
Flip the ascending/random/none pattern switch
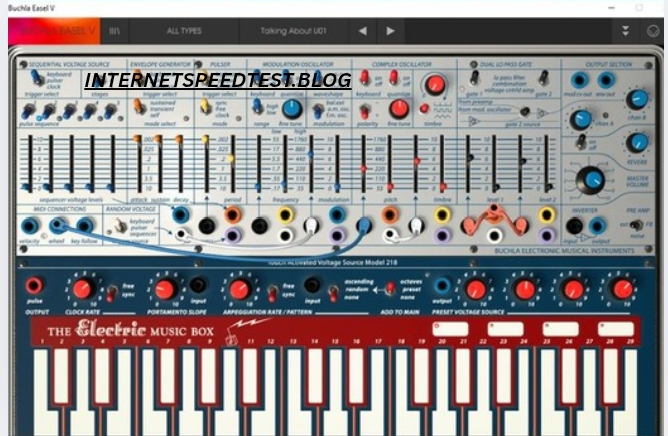click(333, 292)
